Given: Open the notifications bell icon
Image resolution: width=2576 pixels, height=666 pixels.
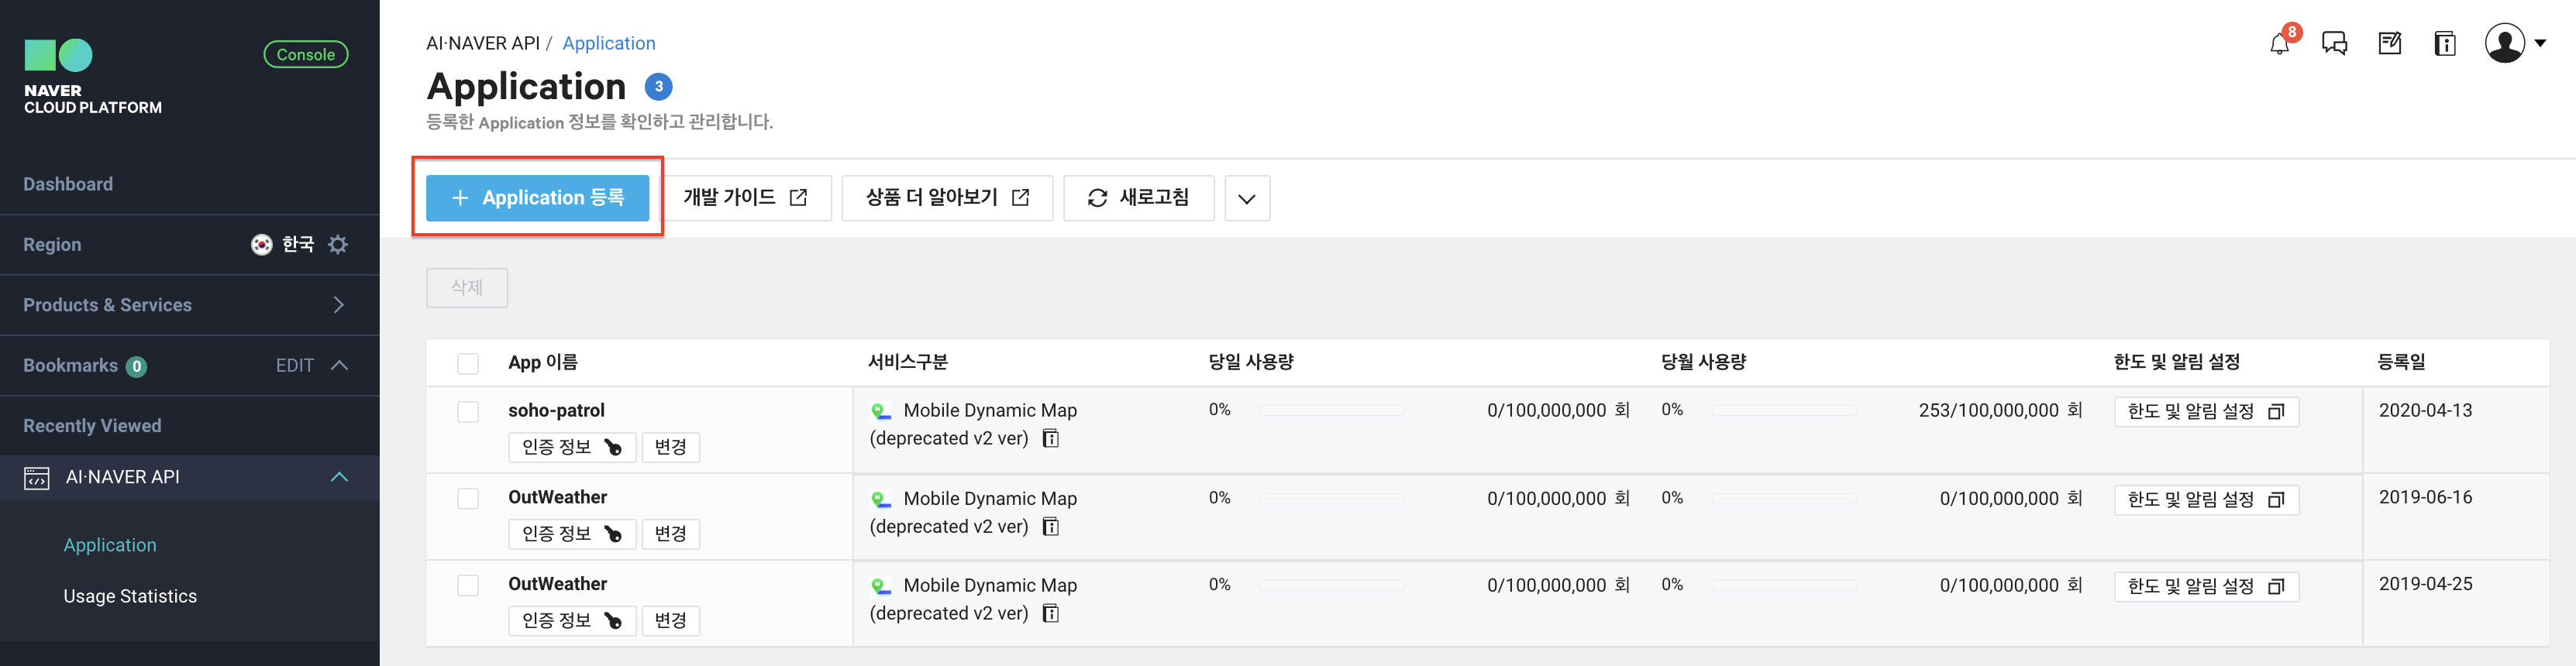Looking at the screenshot, I should 2279,44.
